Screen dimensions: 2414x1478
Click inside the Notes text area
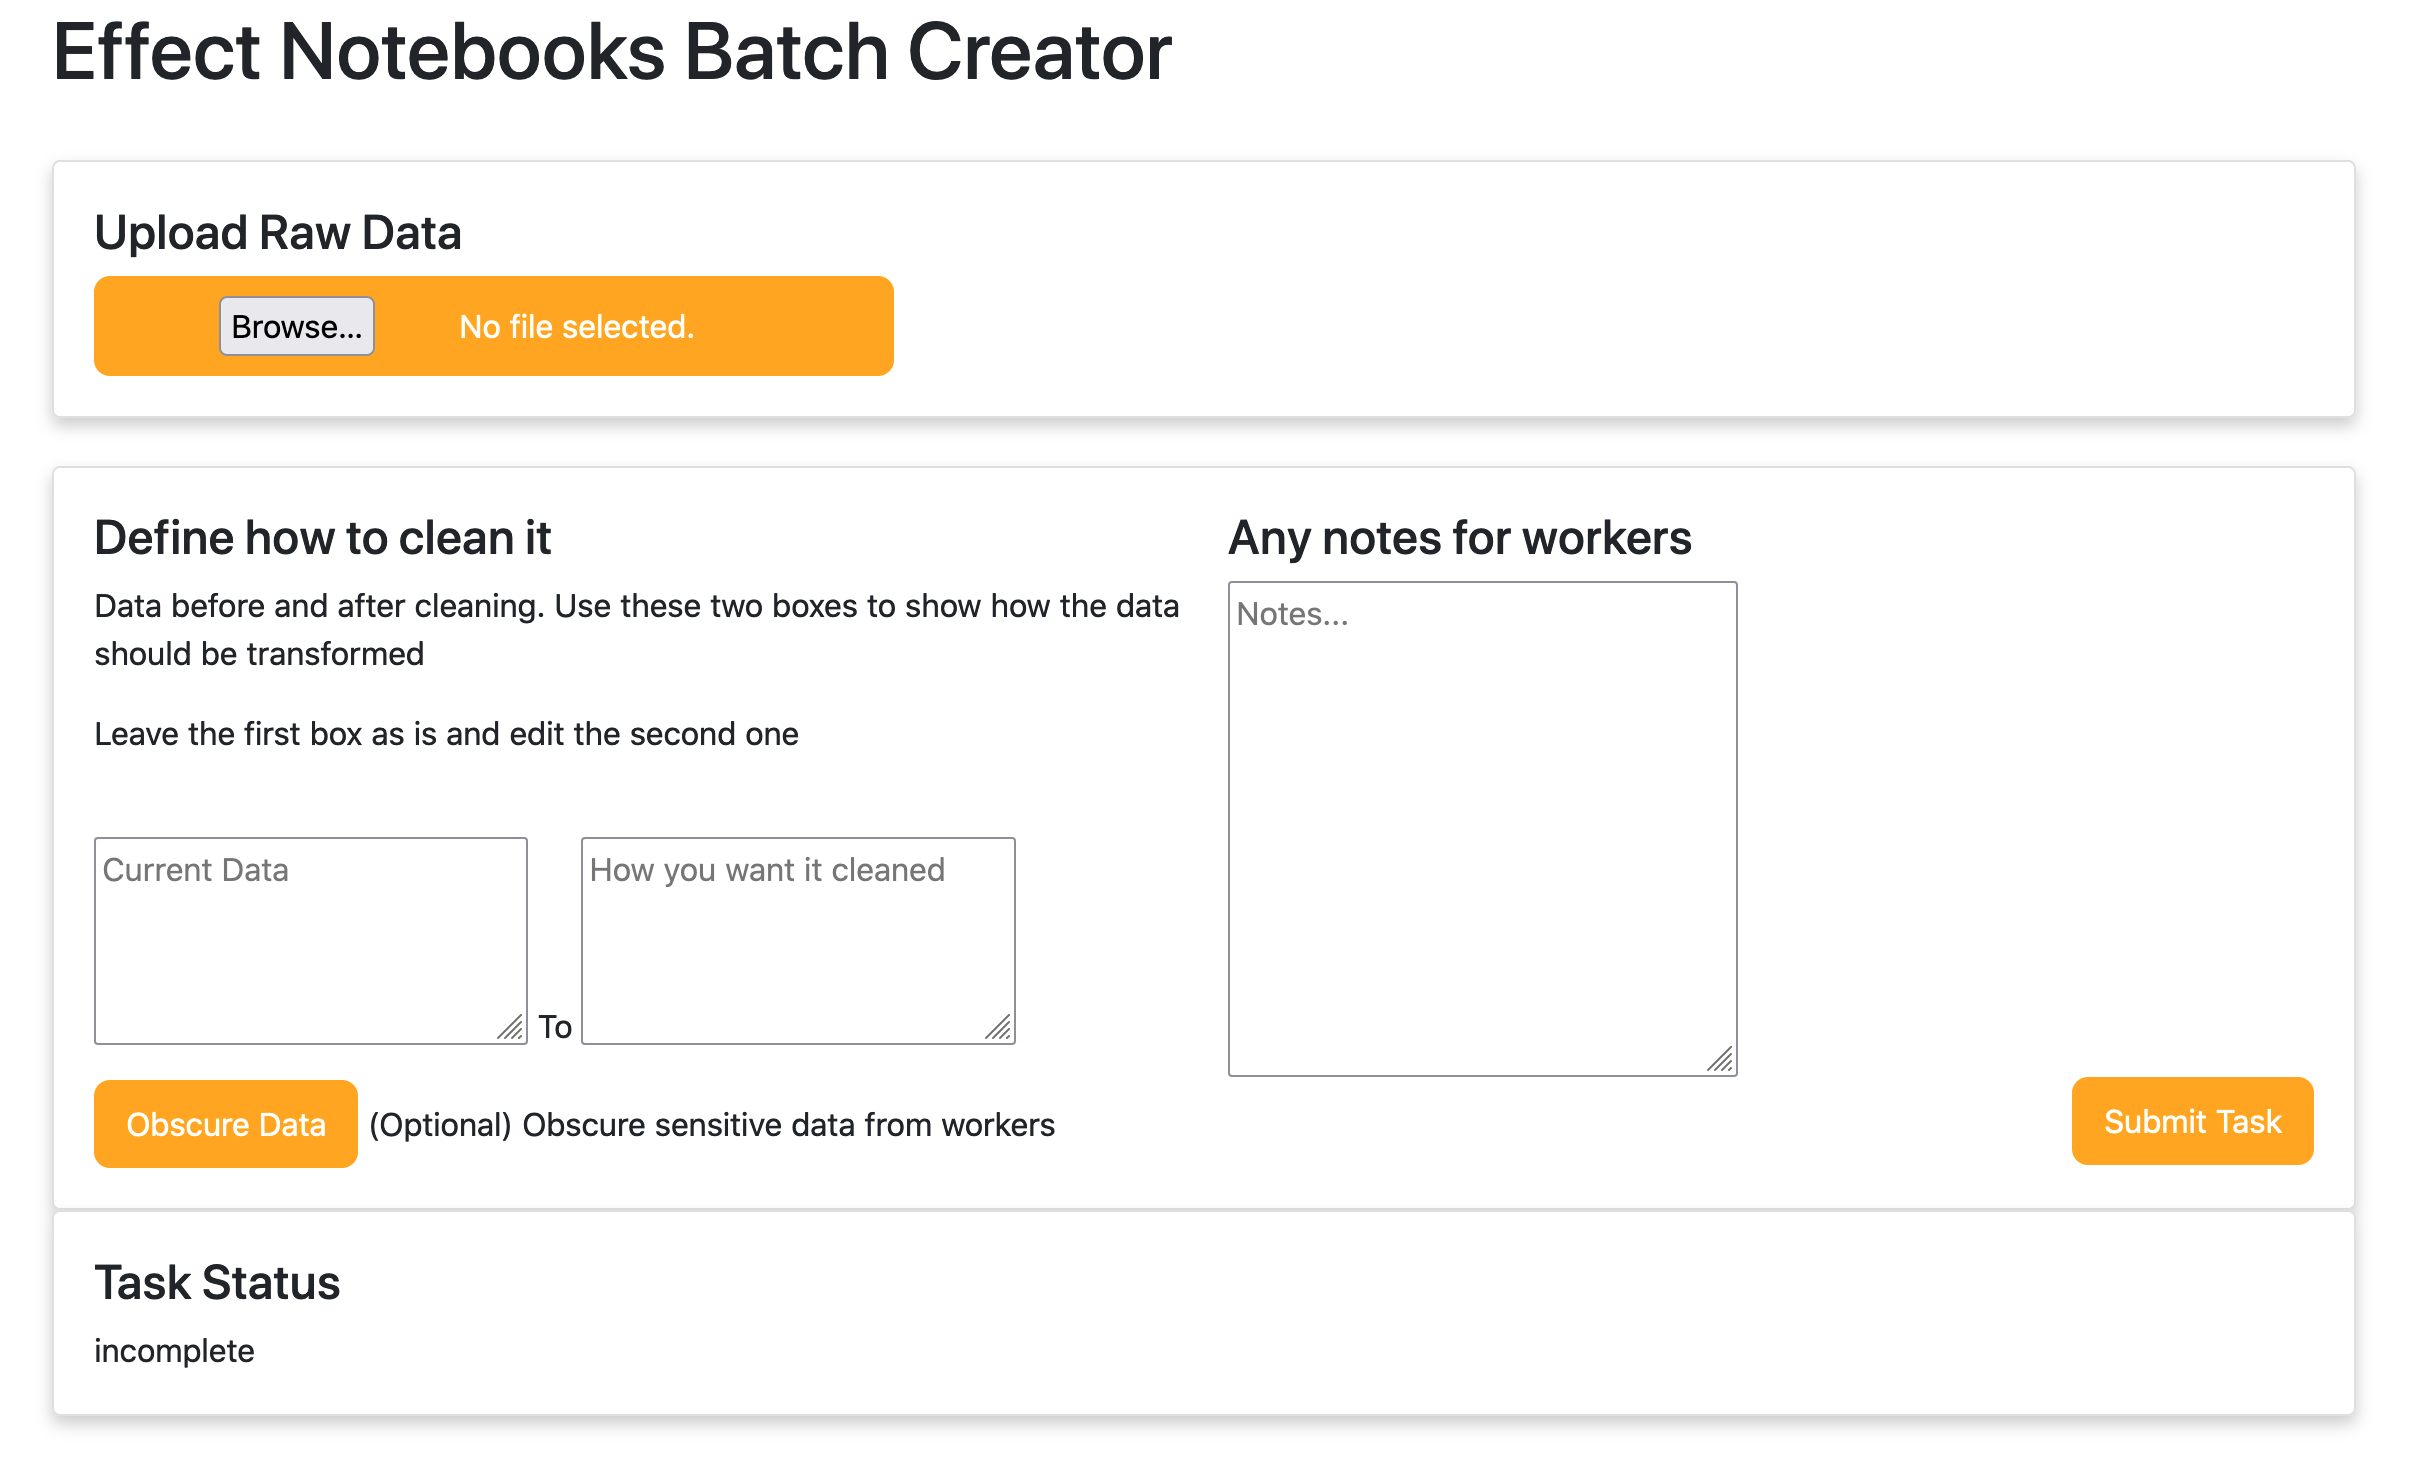(1481, 828)
